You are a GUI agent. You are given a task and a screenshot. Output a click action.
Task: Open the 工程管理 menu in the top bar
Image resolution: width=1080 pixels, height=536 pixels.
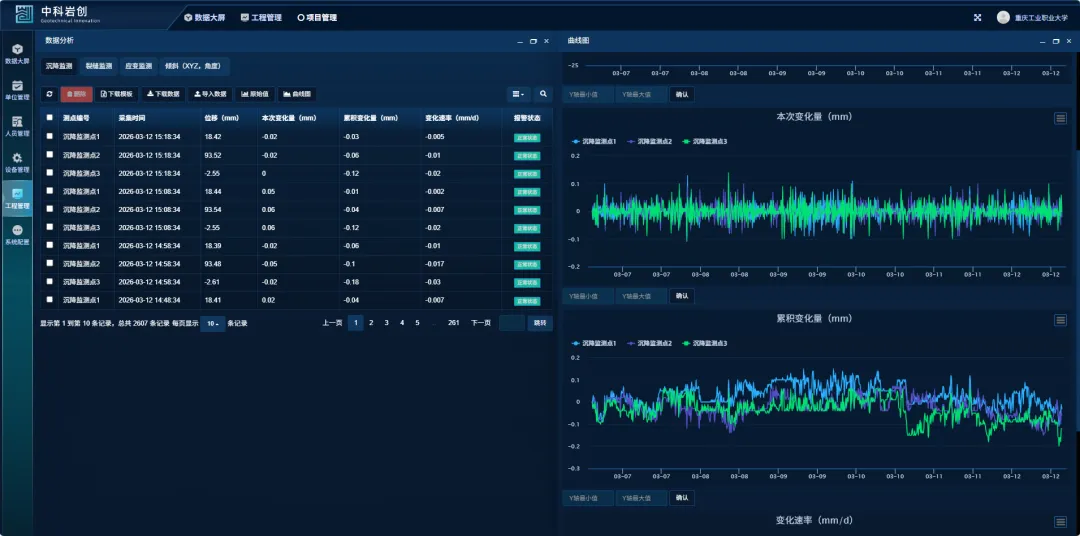click(x=261, y=17)
